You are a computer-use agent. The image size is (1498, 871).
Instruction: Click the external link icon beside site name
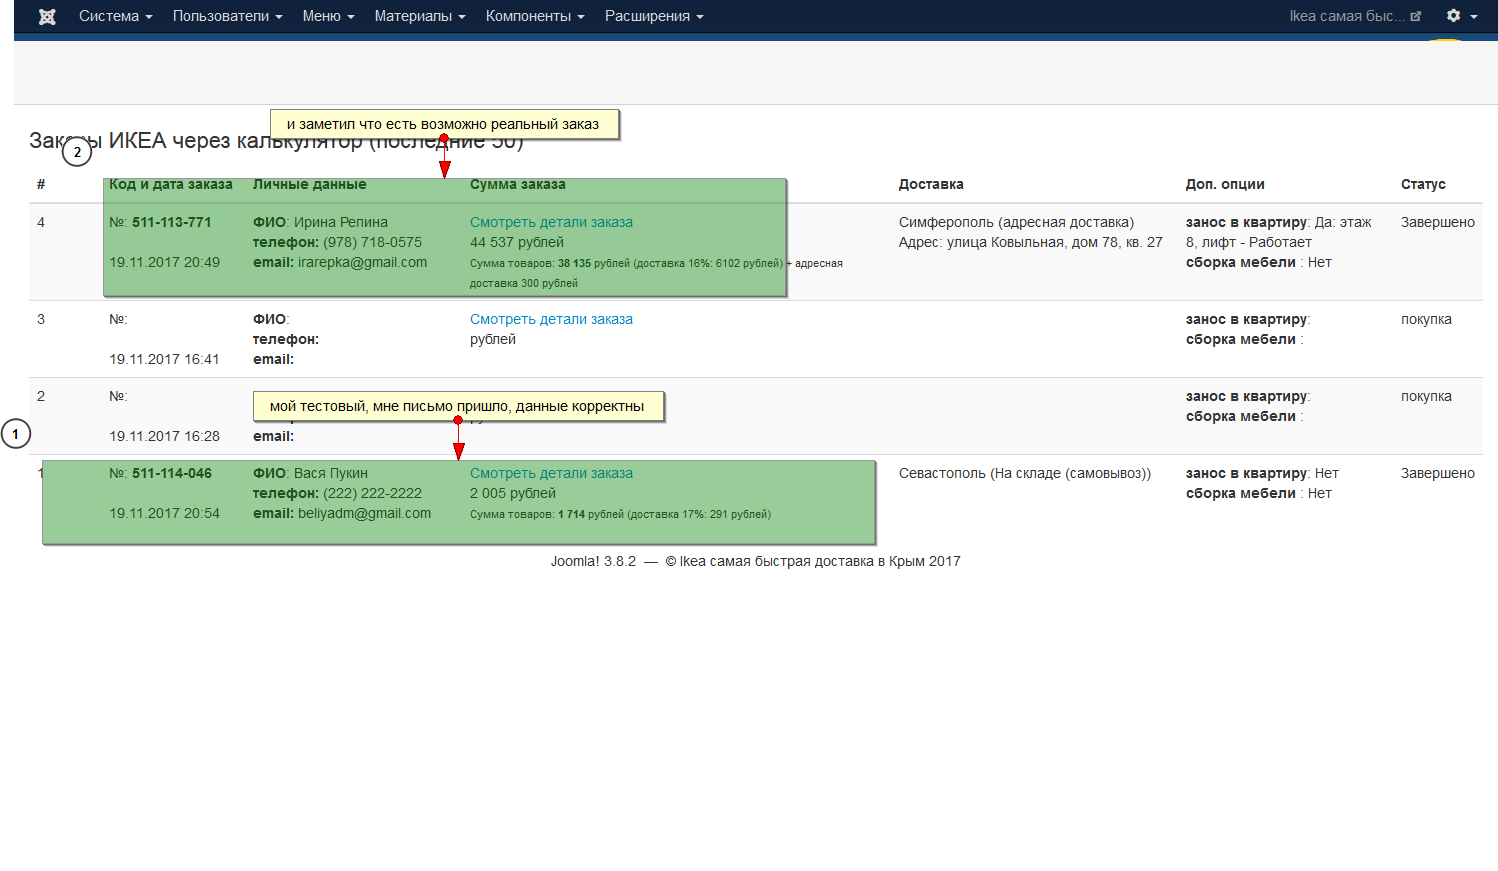[x=1416, y=16]
